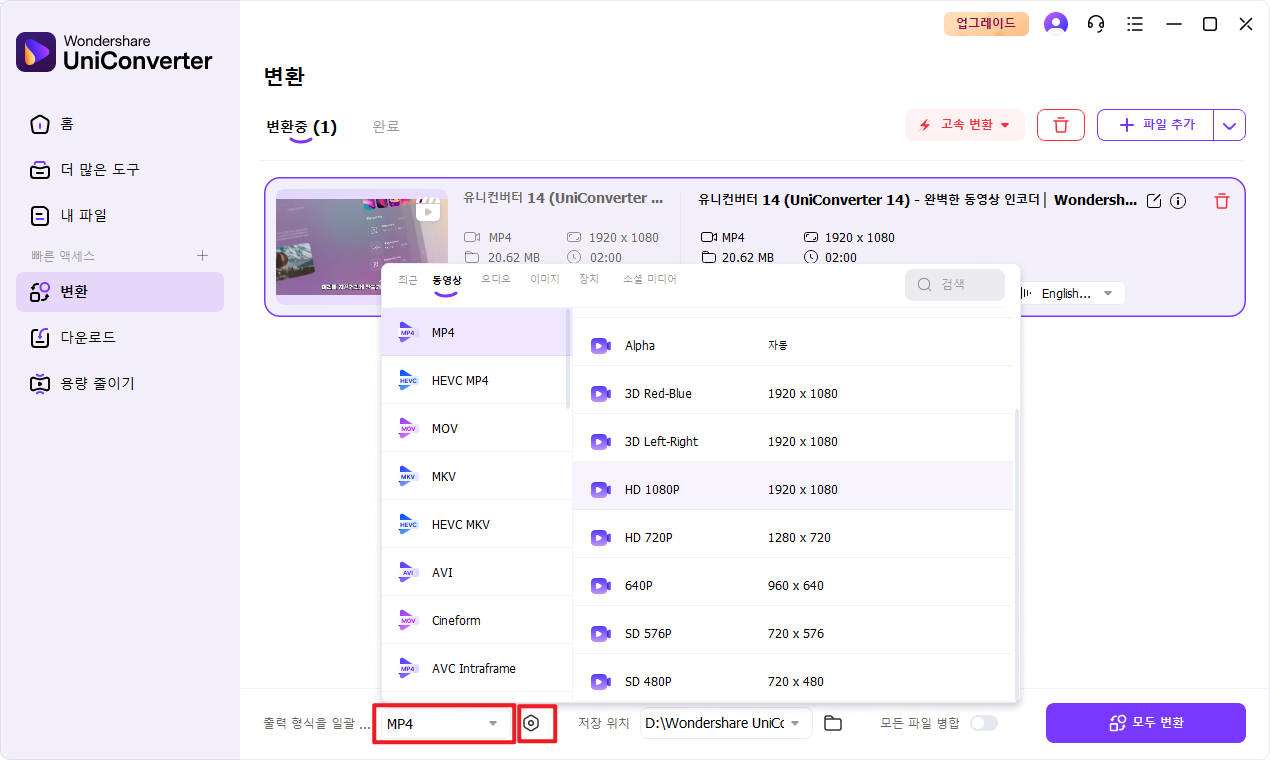Click the 검색 field in format panel

coord(955,285)
